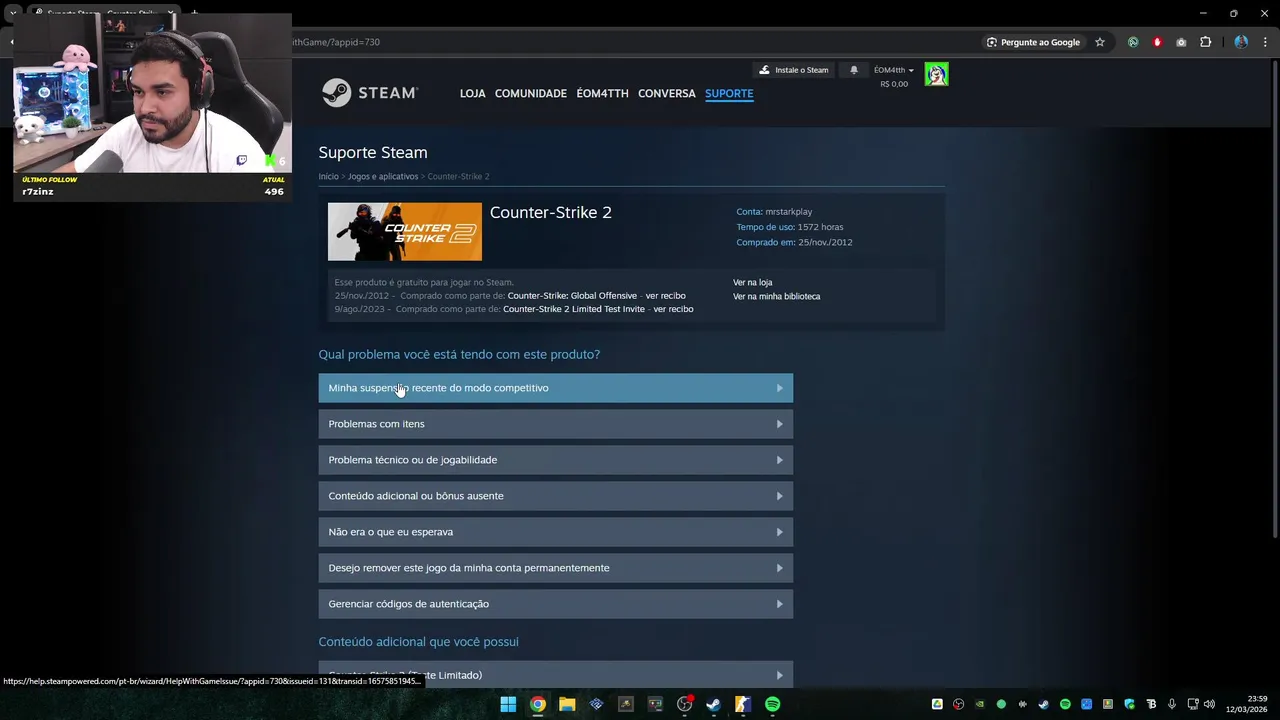Open Counter-Strike icon in taskbar
1280x720 pixels.
[743, 704]
